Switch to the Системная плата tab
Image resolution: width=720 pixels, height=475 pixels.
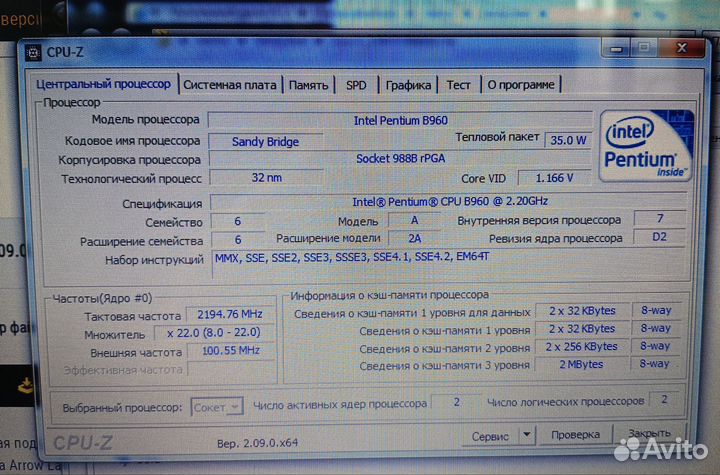click(230, 85)
